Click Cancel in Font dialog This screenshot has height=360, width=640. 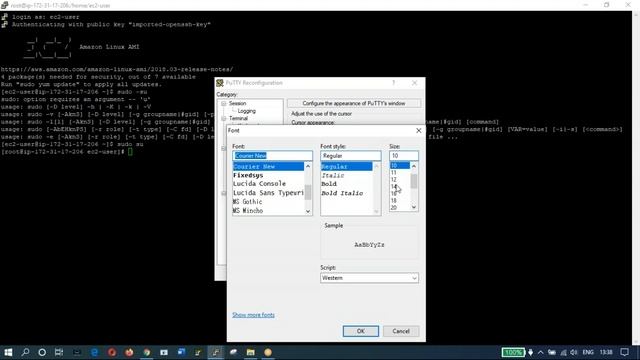coord(401,331)
